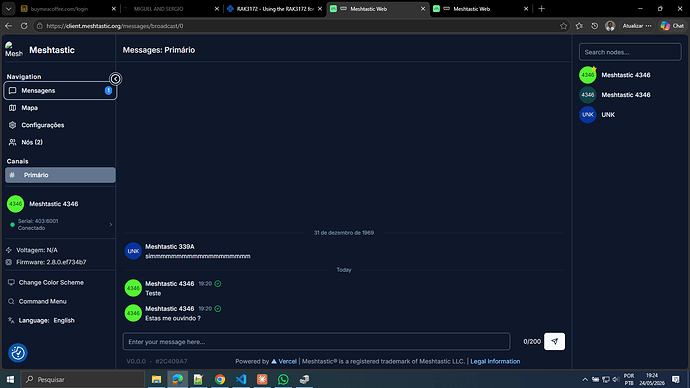Click the Atualizar browser button

pyautogui.click(x=637, y=26)
